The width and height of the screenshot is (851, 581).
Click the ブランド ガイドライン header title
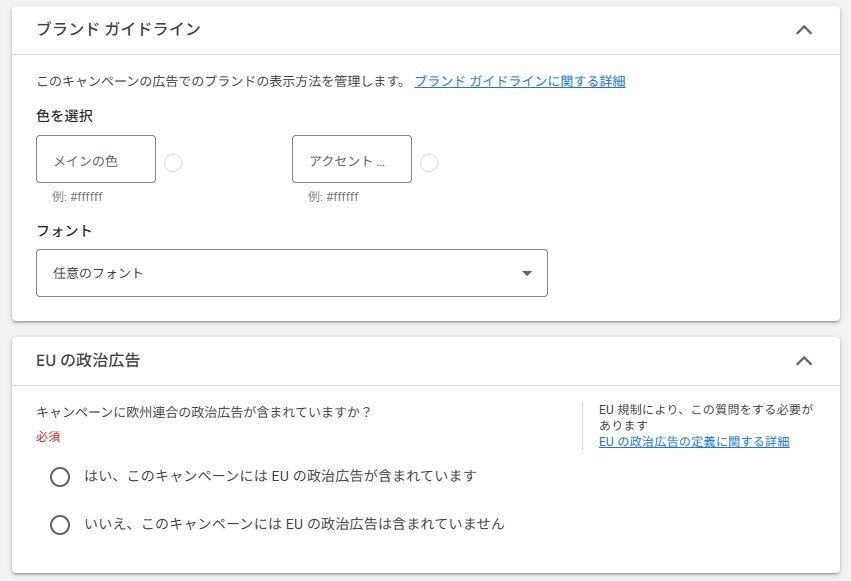point(118,30)
